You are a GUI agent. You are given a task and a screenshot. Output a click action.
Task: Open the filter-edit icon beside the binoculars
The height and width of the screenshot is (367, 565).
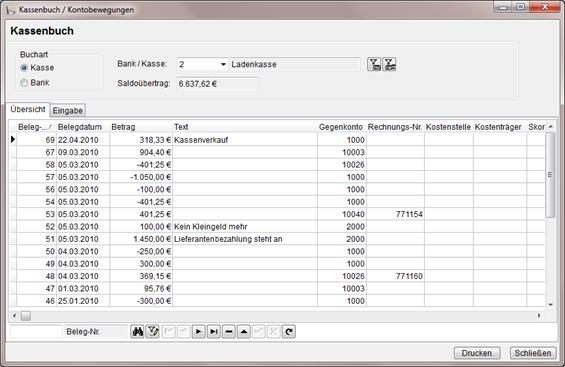pyautogui.click(x=152, y=331)
